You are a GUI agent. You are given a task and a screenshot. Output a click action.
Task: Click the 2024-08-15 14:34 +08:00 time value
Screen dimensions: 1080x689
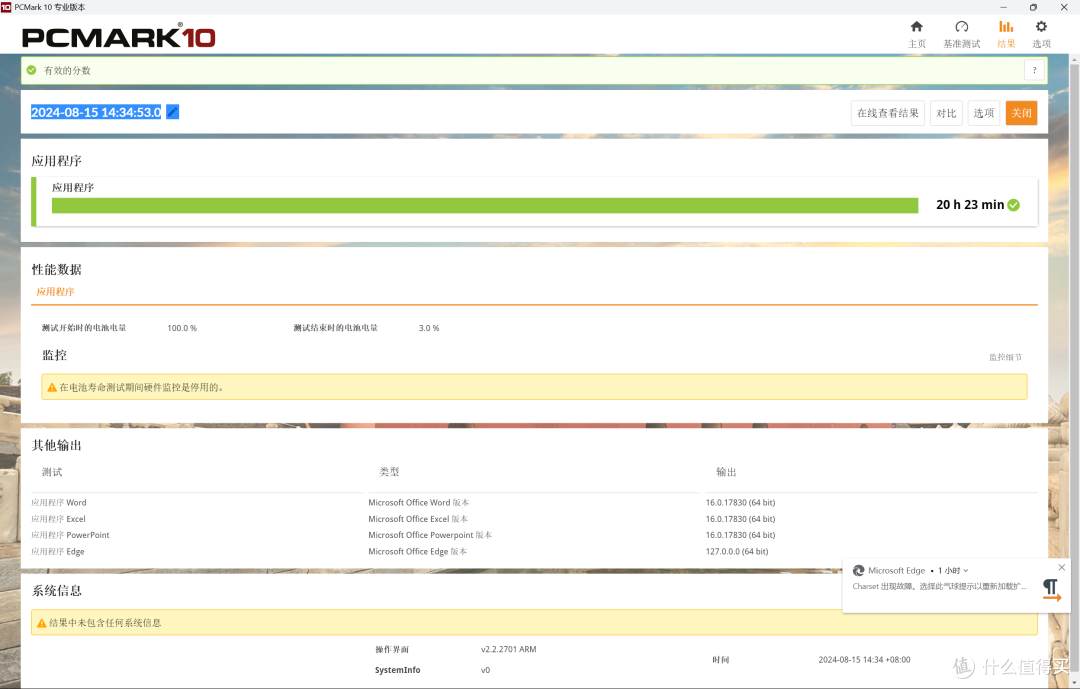tap(864, 659)
